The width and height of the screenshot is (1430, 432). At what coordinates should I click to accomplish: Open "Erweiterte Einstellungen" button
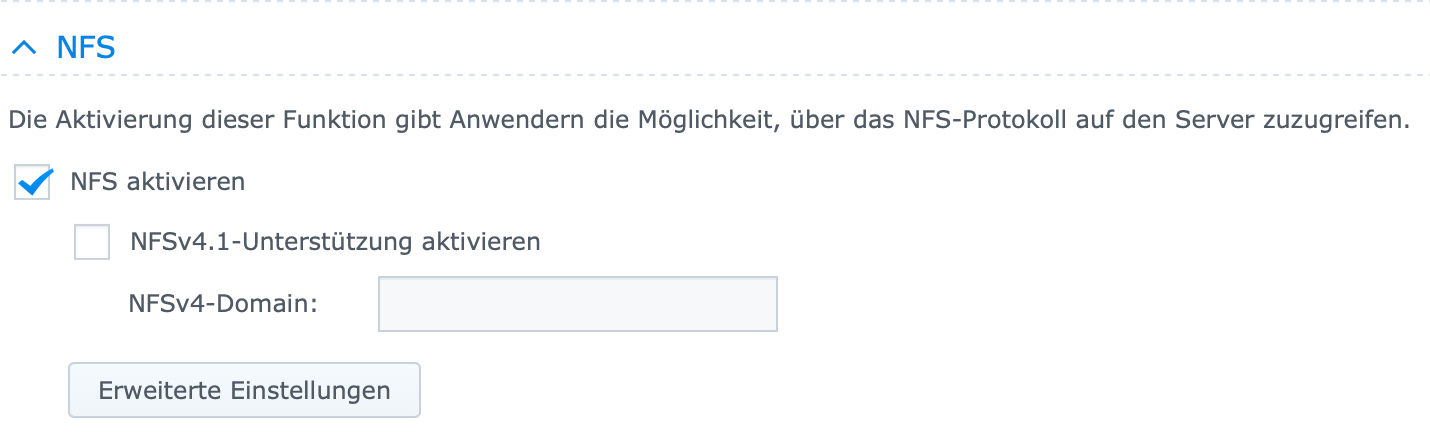coord(244,390)
